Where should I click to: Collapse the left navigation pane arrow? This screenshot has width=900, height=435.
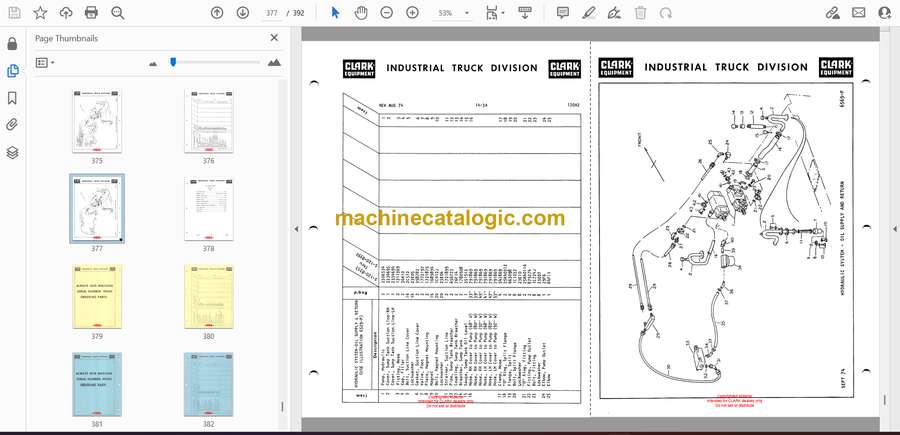click(297, 229)
